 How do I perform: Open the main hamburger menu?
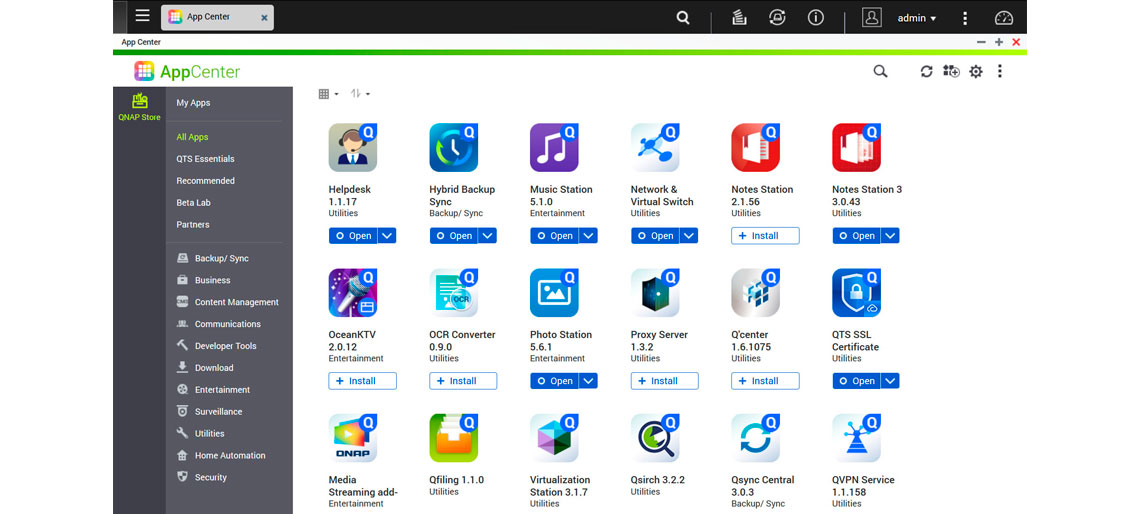(x=142, y=16)
